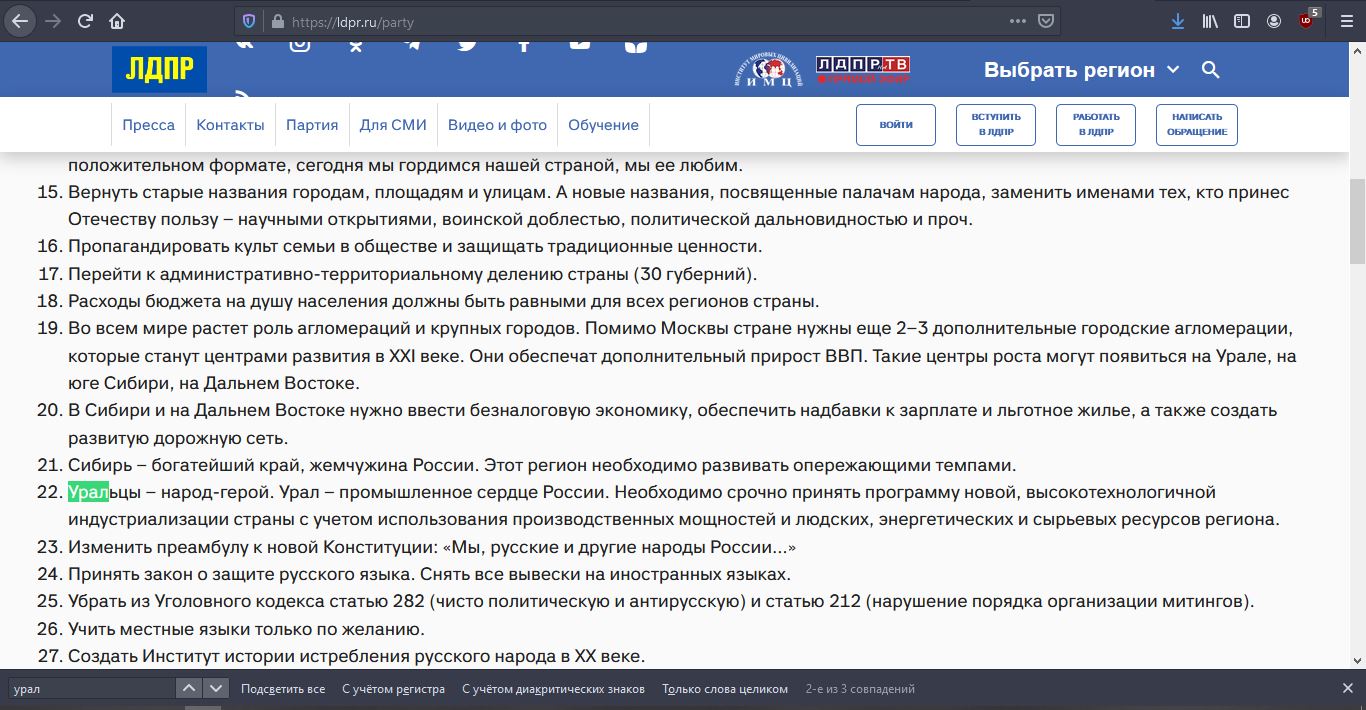This screenshot has width=1366, height=710.
Task: Click the page vertical scrollbar thumb
Action: pyautogui.click(x=1357, y=221)
